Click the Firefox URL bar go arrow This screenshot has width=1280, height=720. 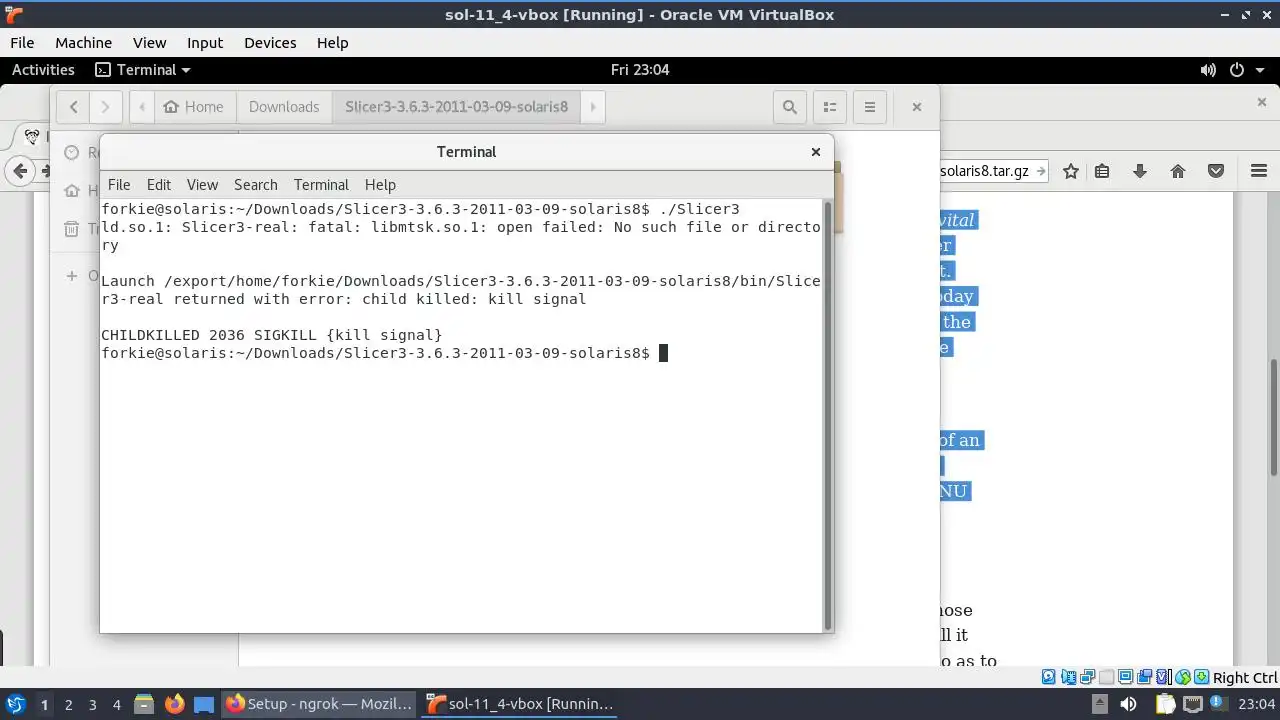(1041, 171)
